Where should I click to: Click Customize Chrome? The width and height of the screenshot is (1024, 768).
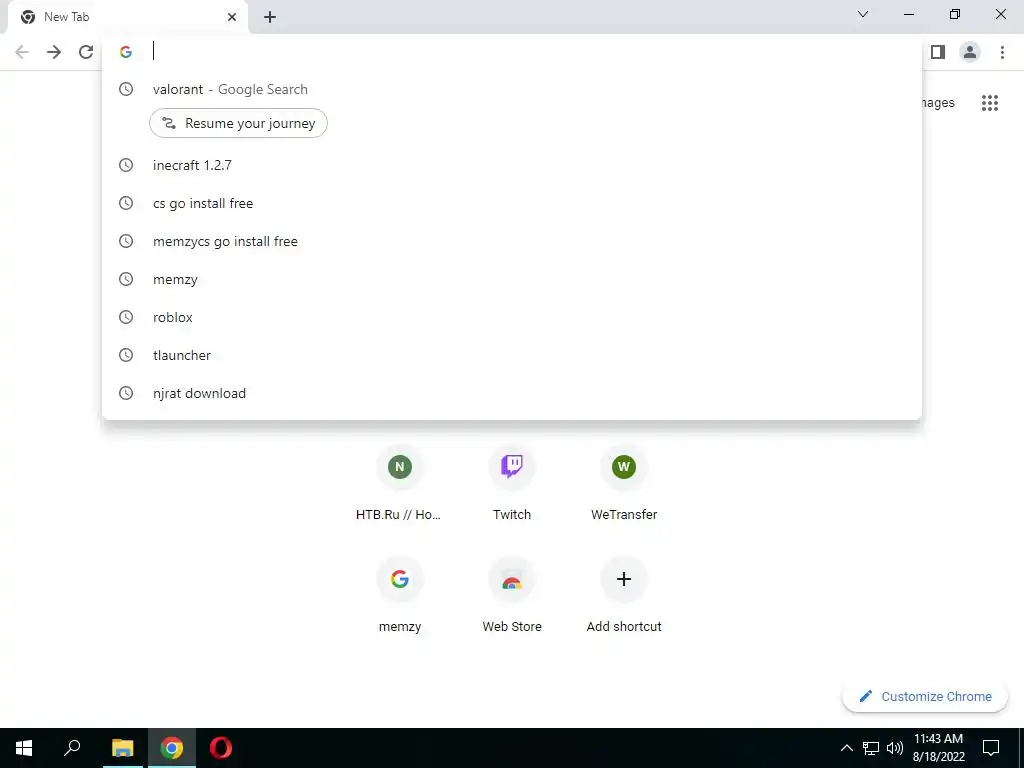tap(925, 696)
